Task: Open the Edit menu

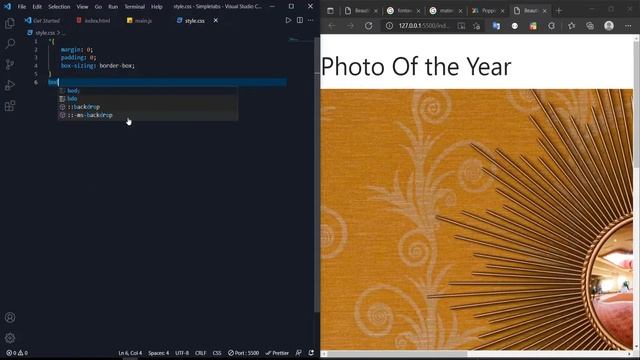Action: coord(37,7)
